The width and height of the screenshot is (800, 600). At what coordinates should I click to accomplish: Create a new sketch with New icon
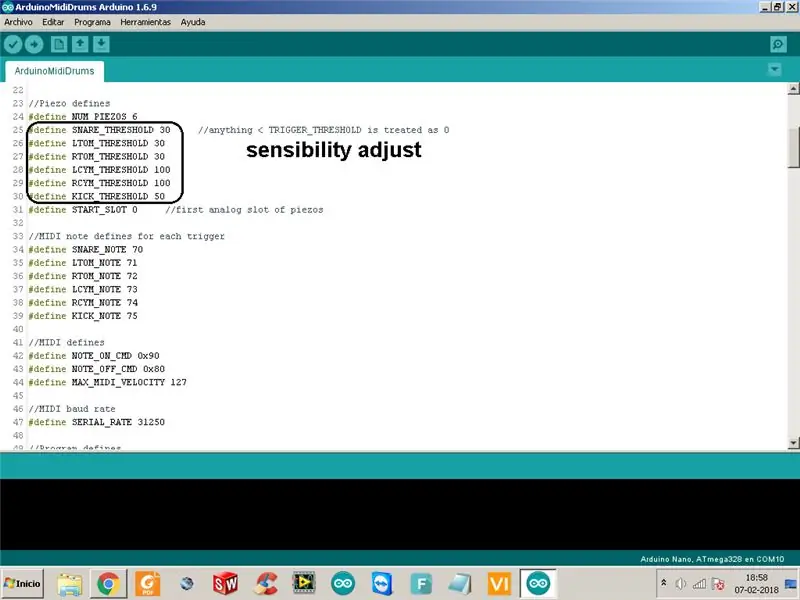coord(59,45)
